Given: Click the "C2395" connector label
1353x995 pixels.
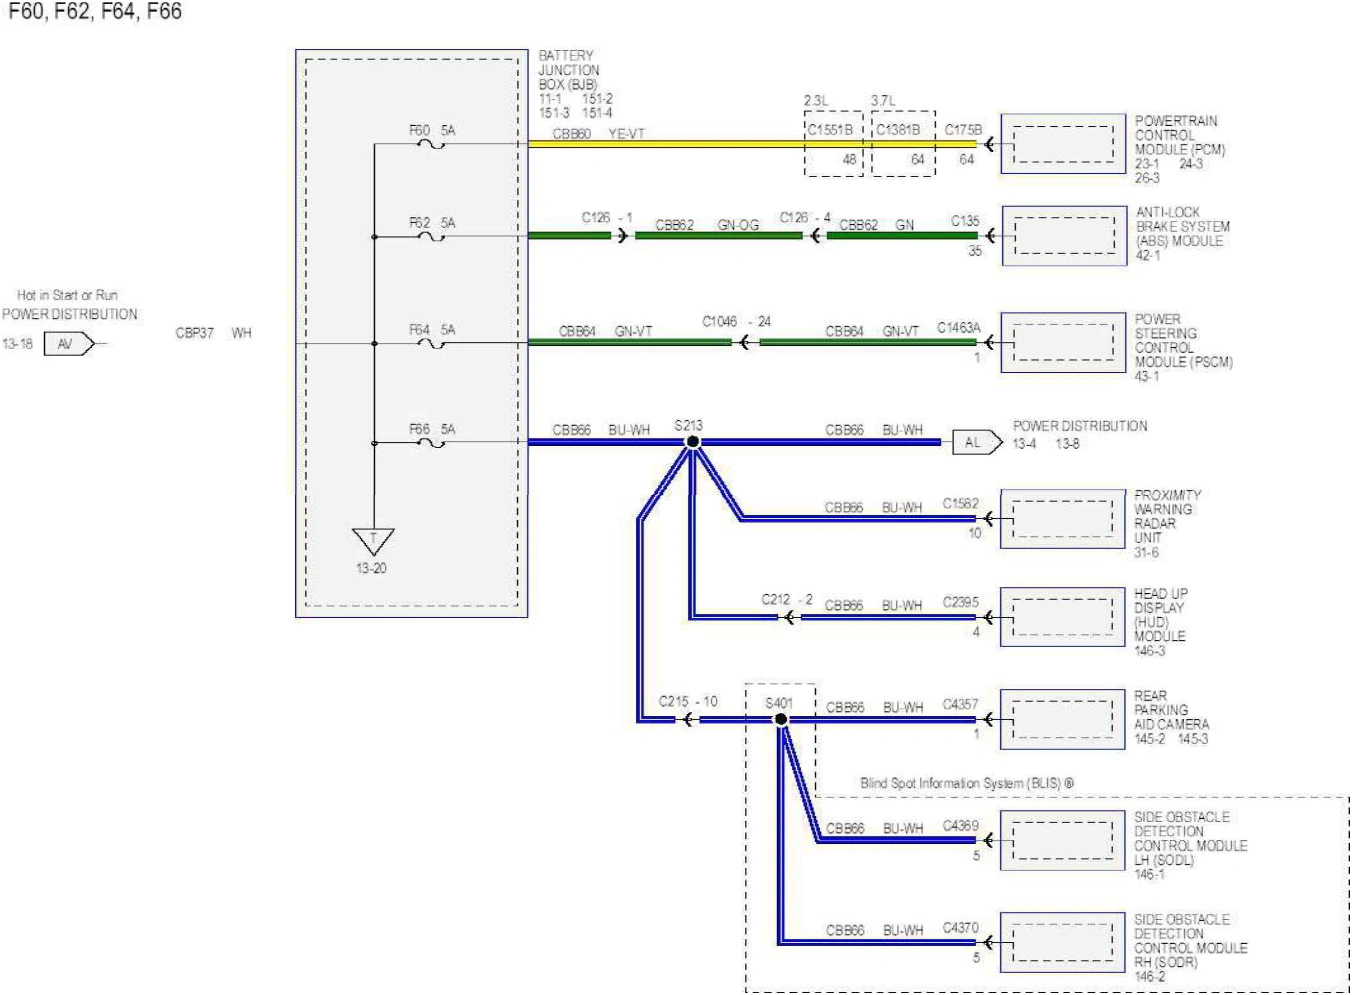Looking at the screenshot, I should pos(960,602).
